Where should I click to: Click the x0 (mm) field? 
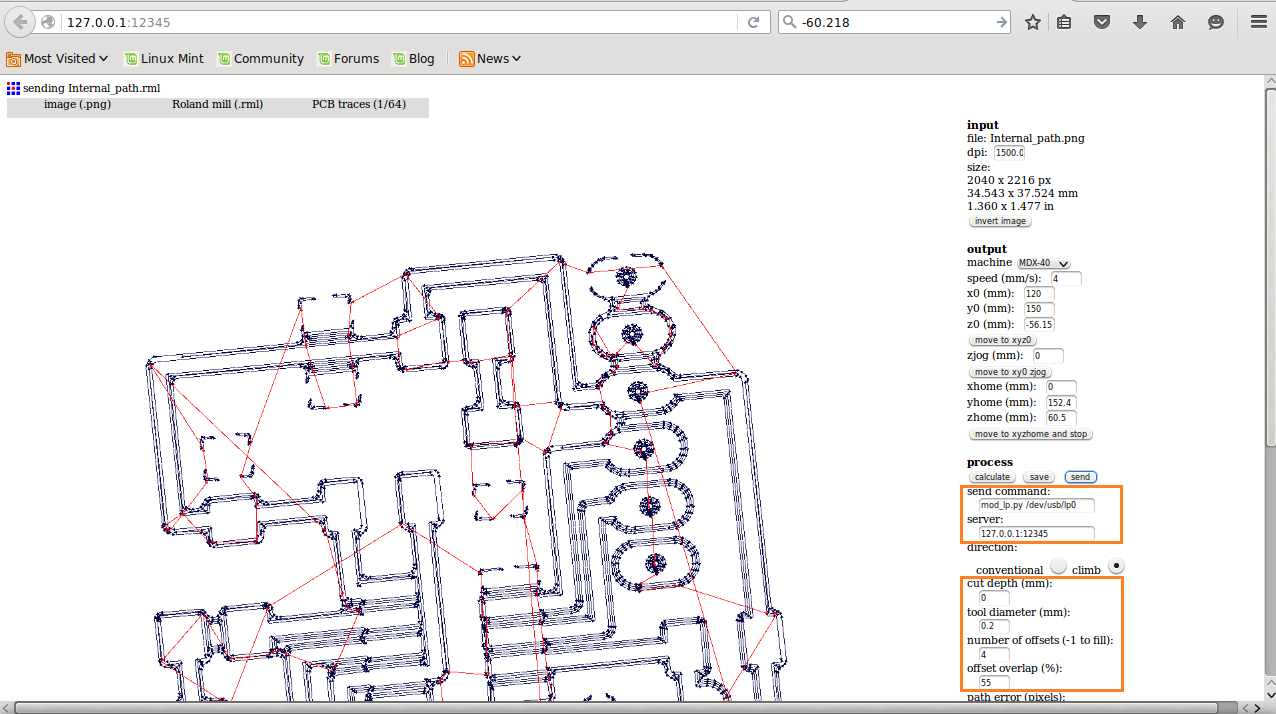pyautogui.click(x=1038, y=294)
